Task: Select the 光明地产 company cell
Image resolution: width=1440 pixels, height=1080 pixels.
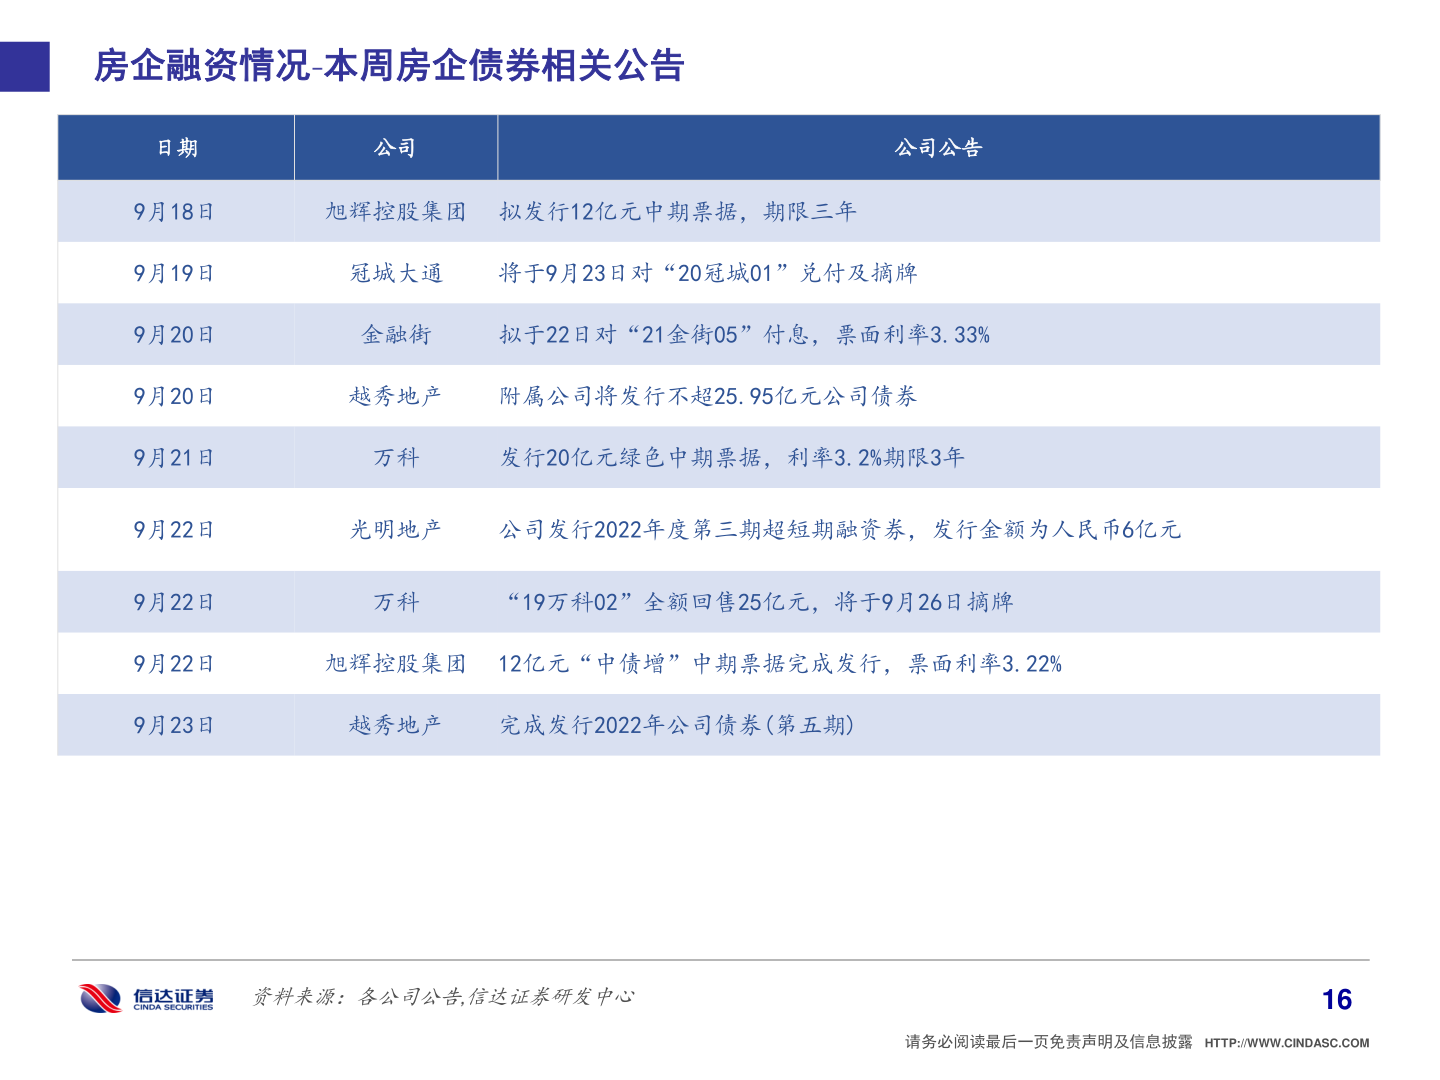Action: pos(395,530)
